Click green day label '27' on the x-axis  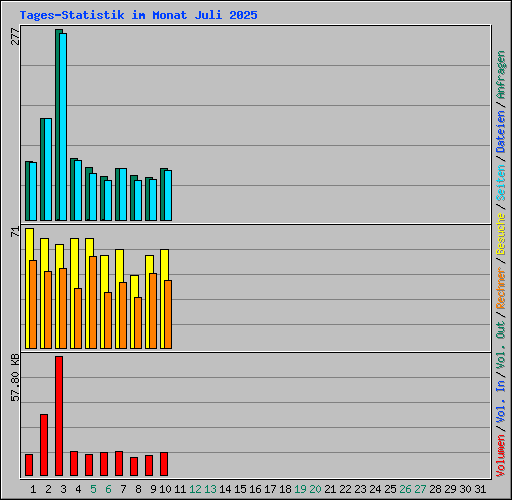coord(420,489)
